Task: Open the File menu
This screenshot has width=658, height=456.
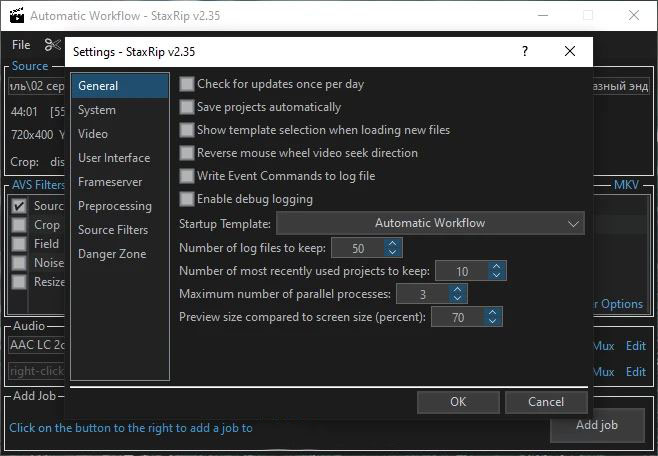Action: (21, 45)
